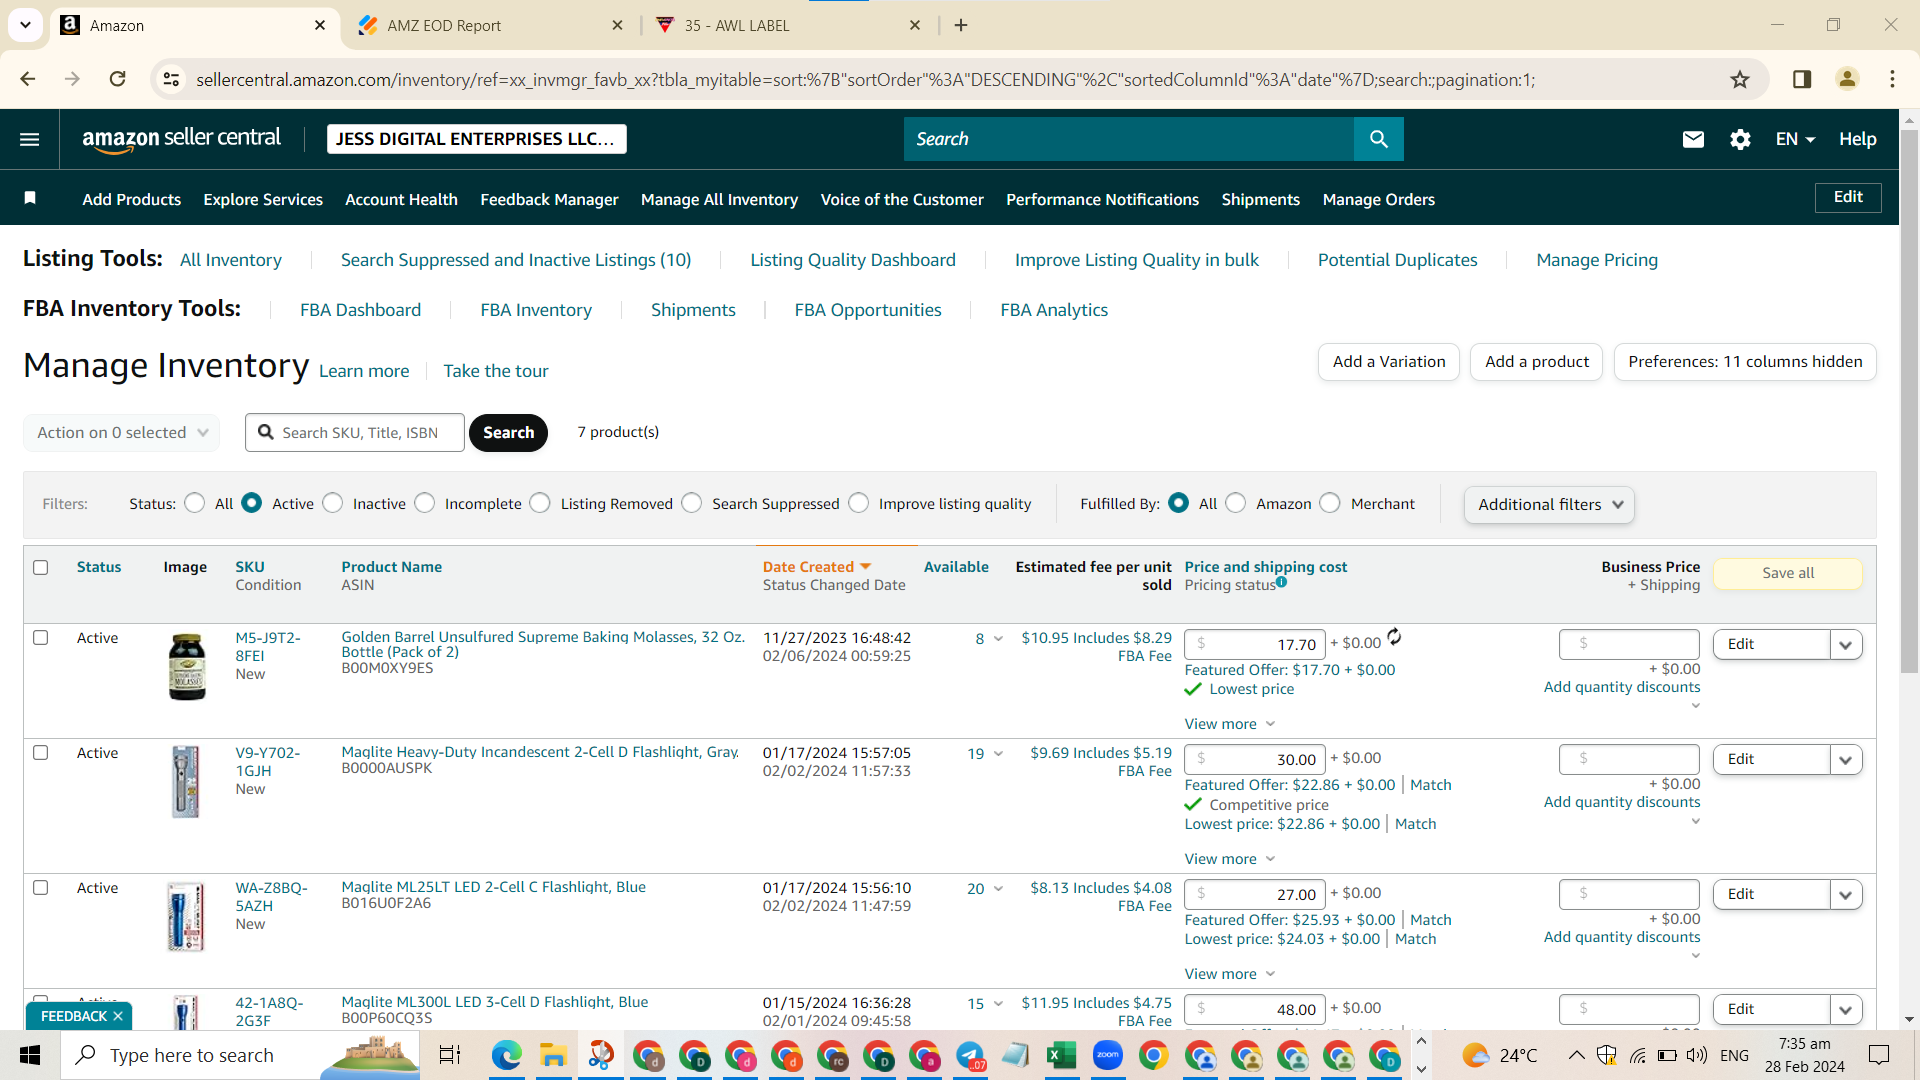1920x1080 pixels.
Task: Click the Molasses product thumbnail image
Action: click(x=186, y=666)
